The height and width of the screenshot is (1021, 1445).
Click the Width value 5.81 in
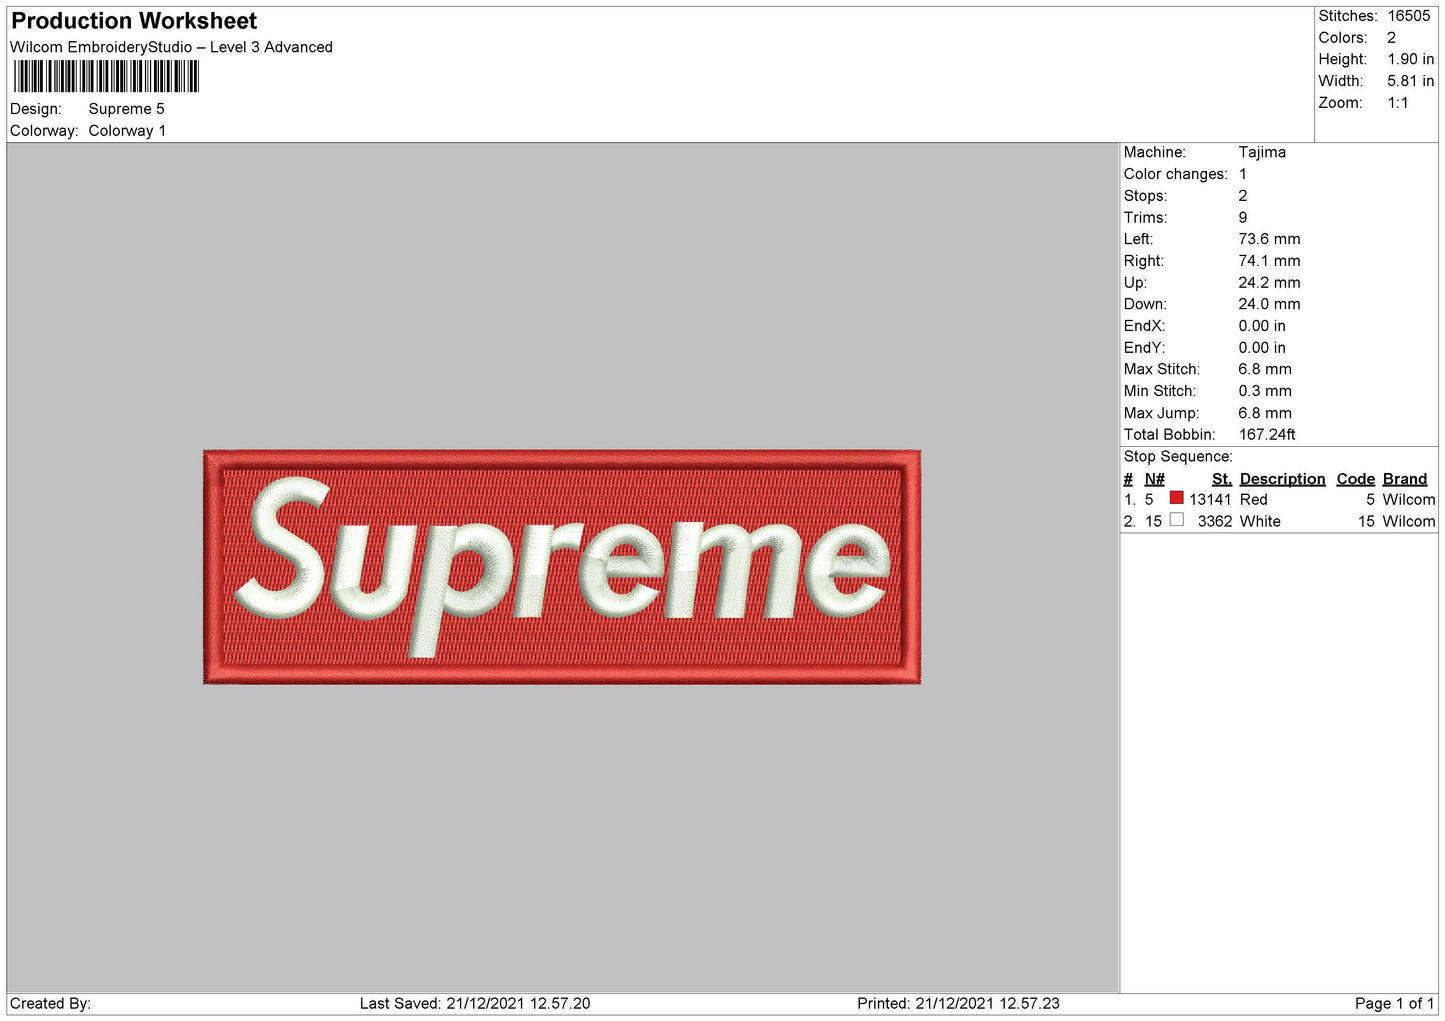(x=1410, y=81)
